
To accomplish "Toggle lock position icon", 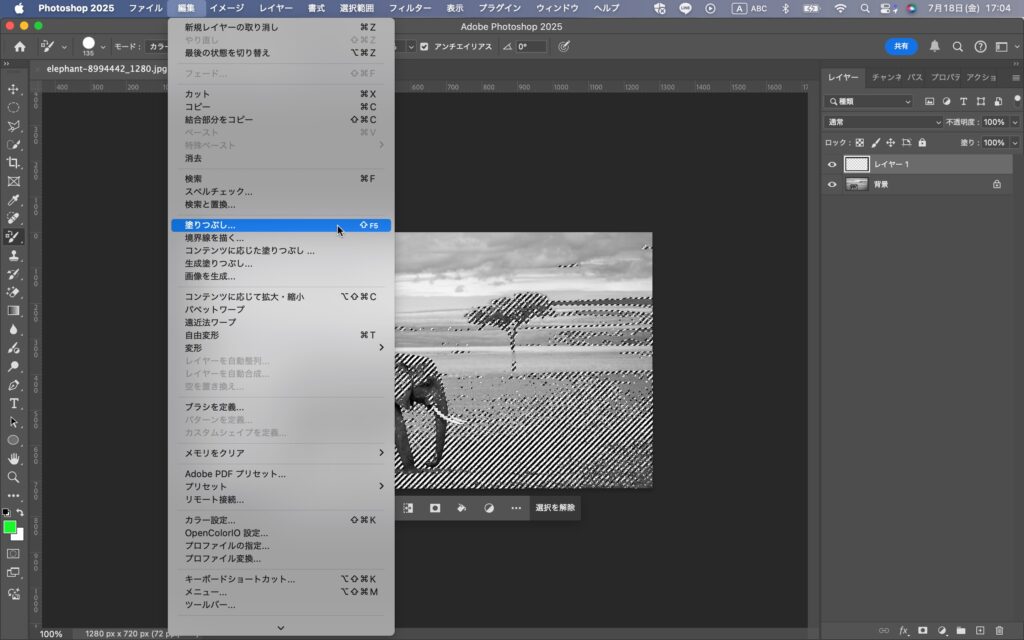I will tap(890, 142).
